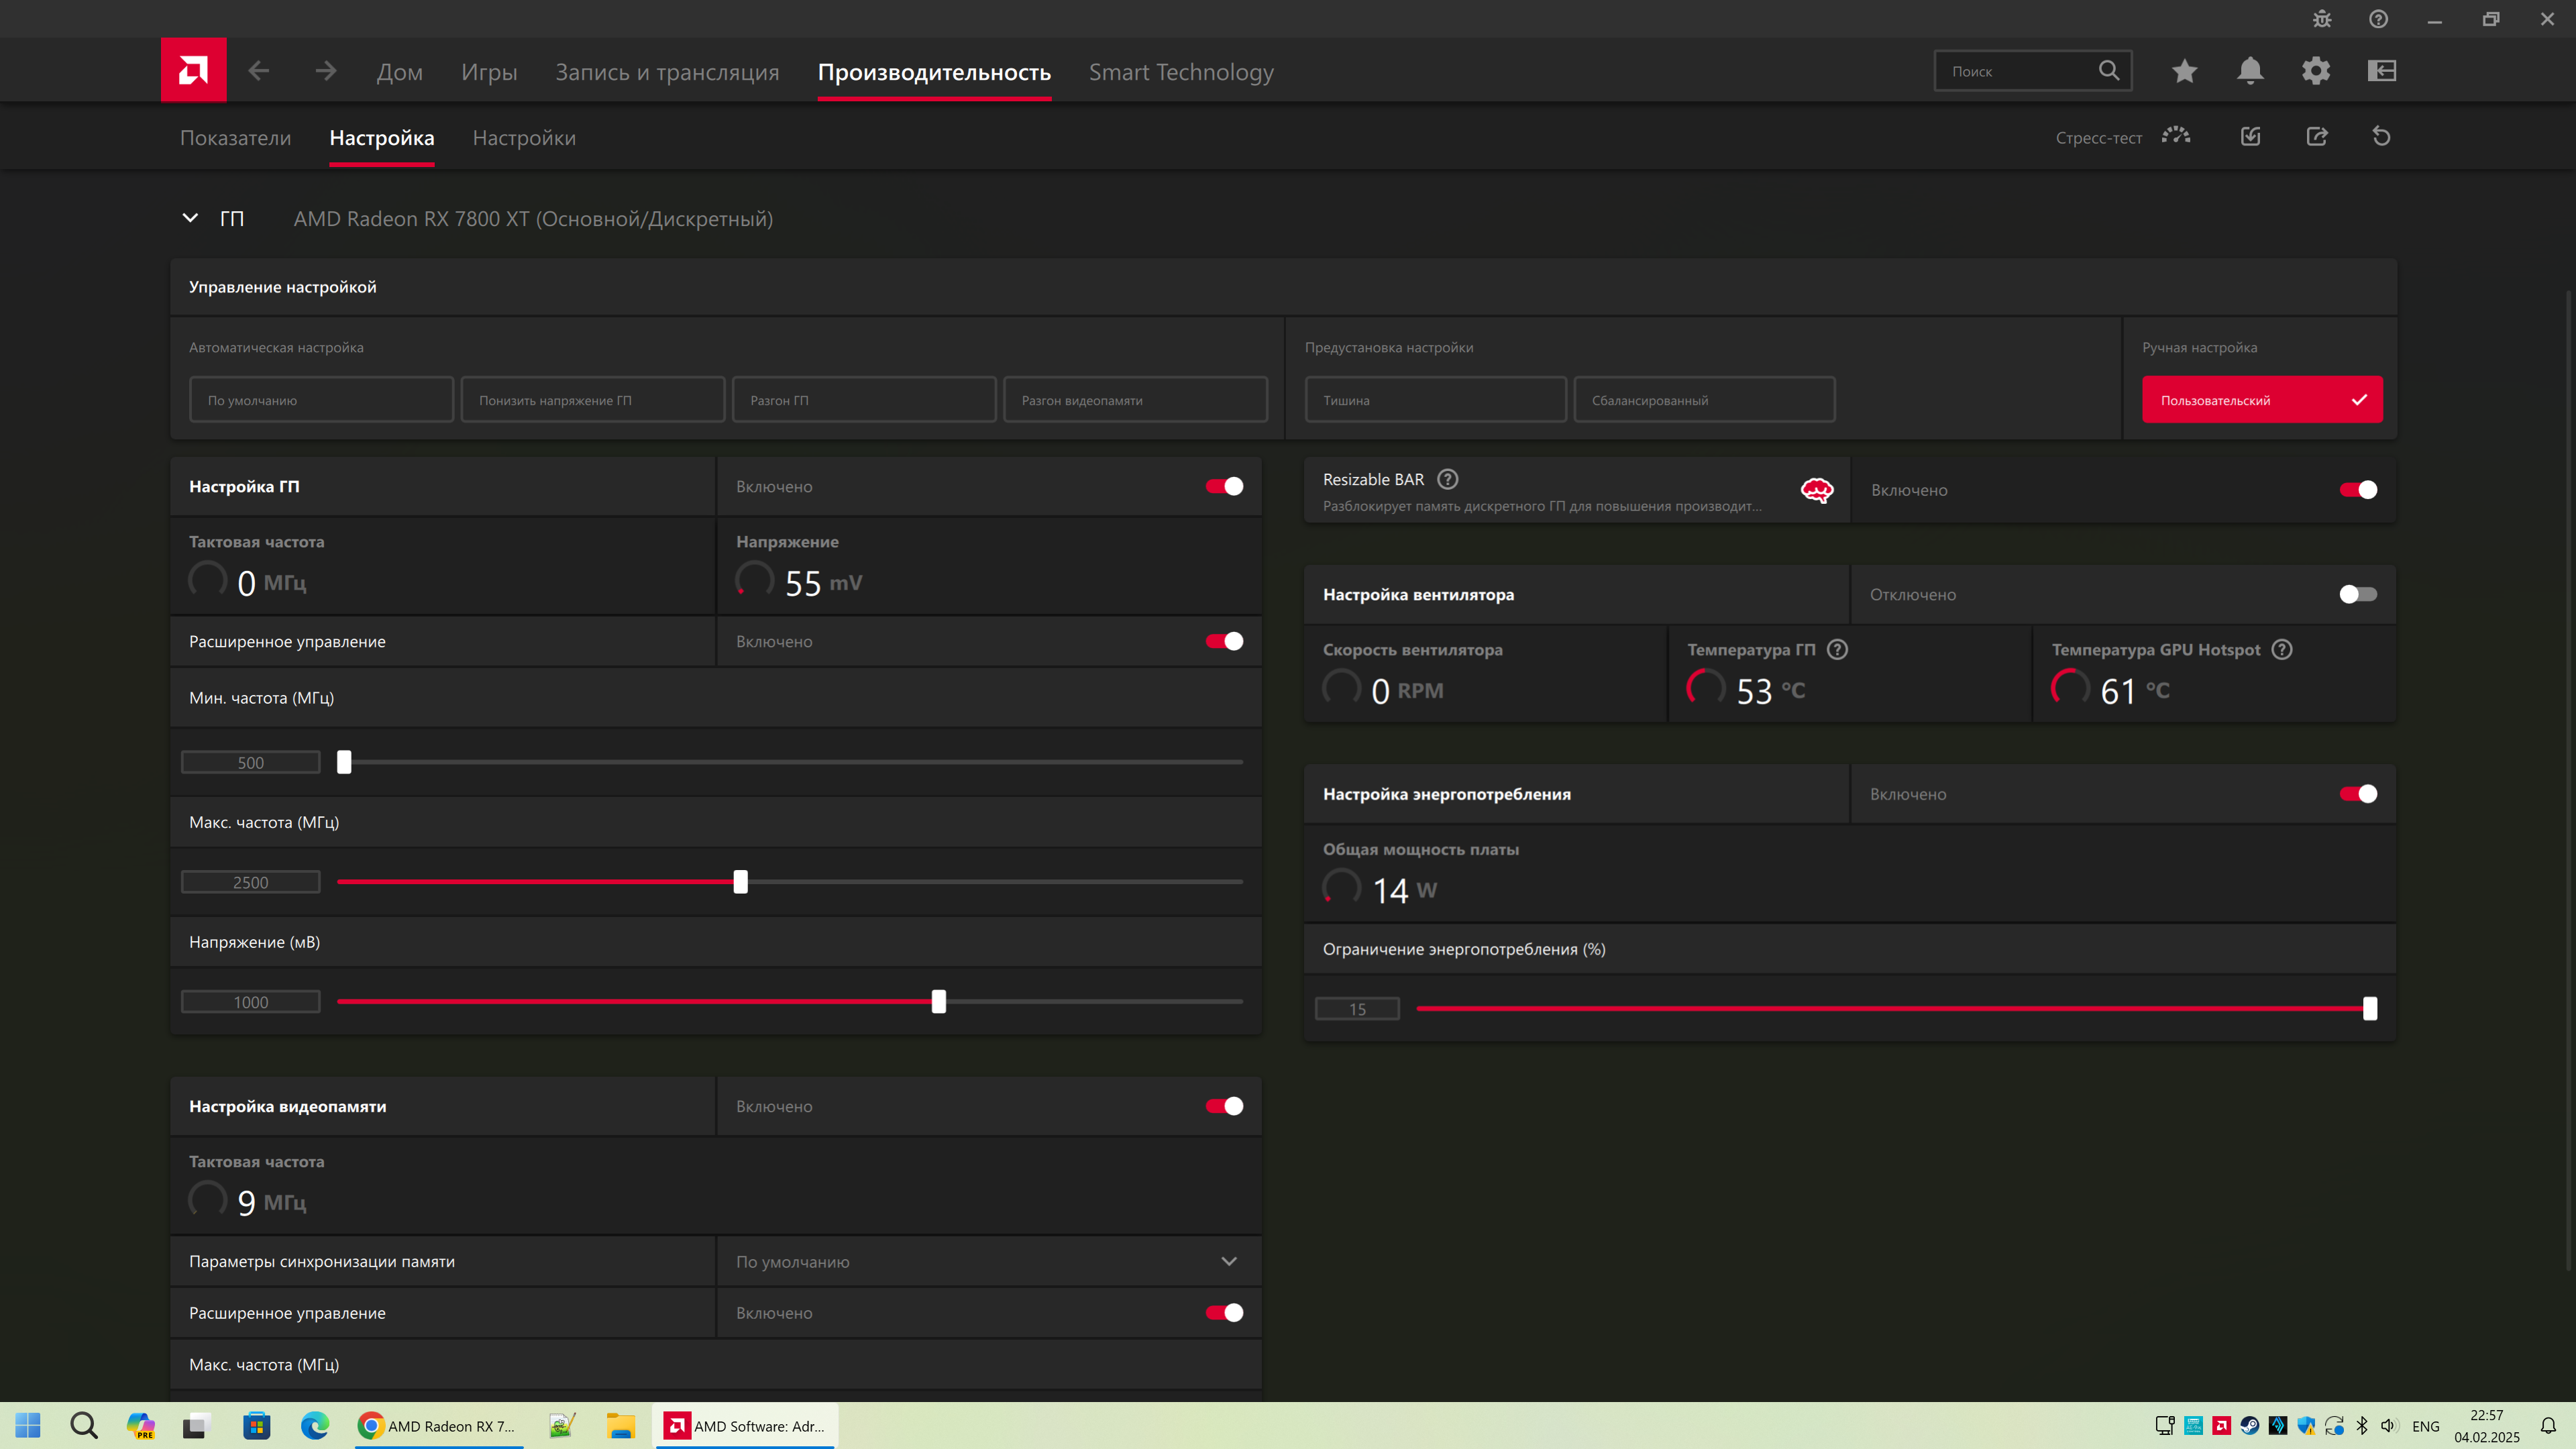Viewport: 2576px width, 1449px height.
Task: Reset tuning with the circular arrow icon
Action: point(2381,136)
